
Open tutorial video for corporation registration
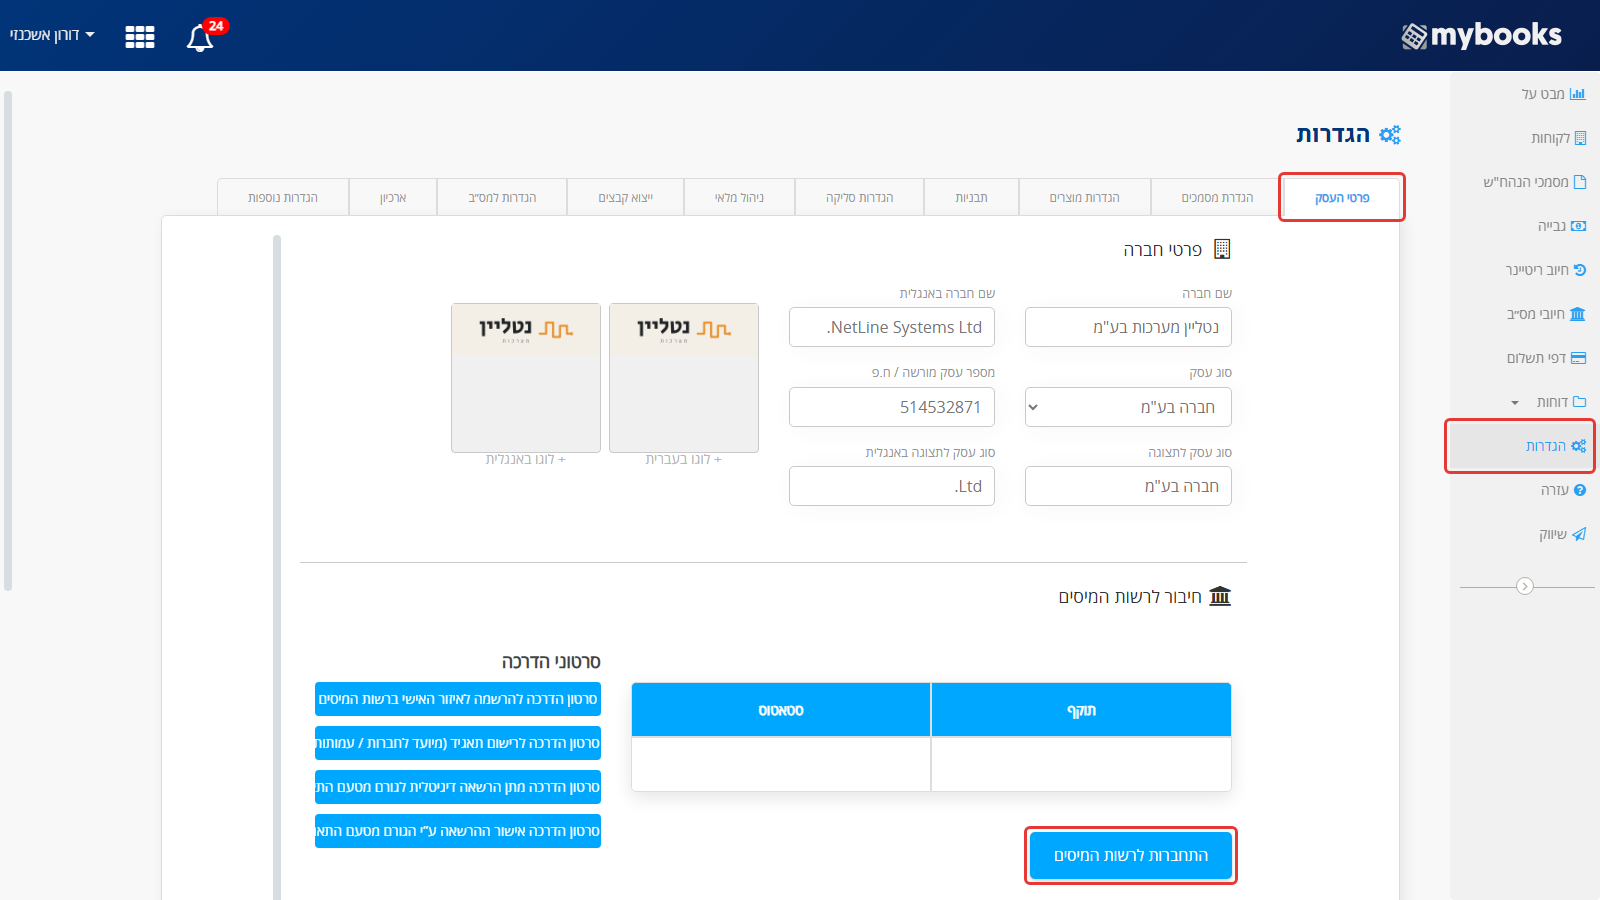458,743
